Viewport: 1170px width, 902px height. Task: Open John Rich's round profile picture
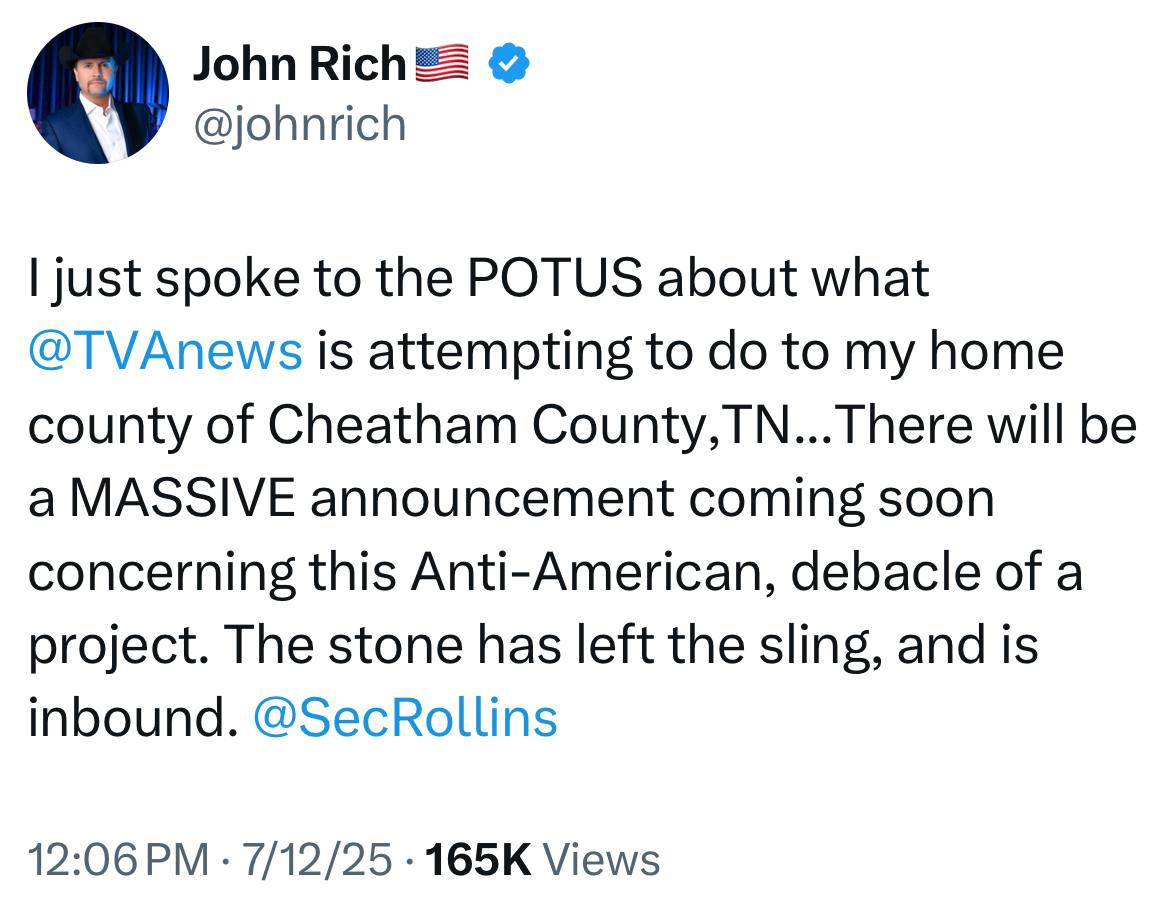(x=98, y=93)
